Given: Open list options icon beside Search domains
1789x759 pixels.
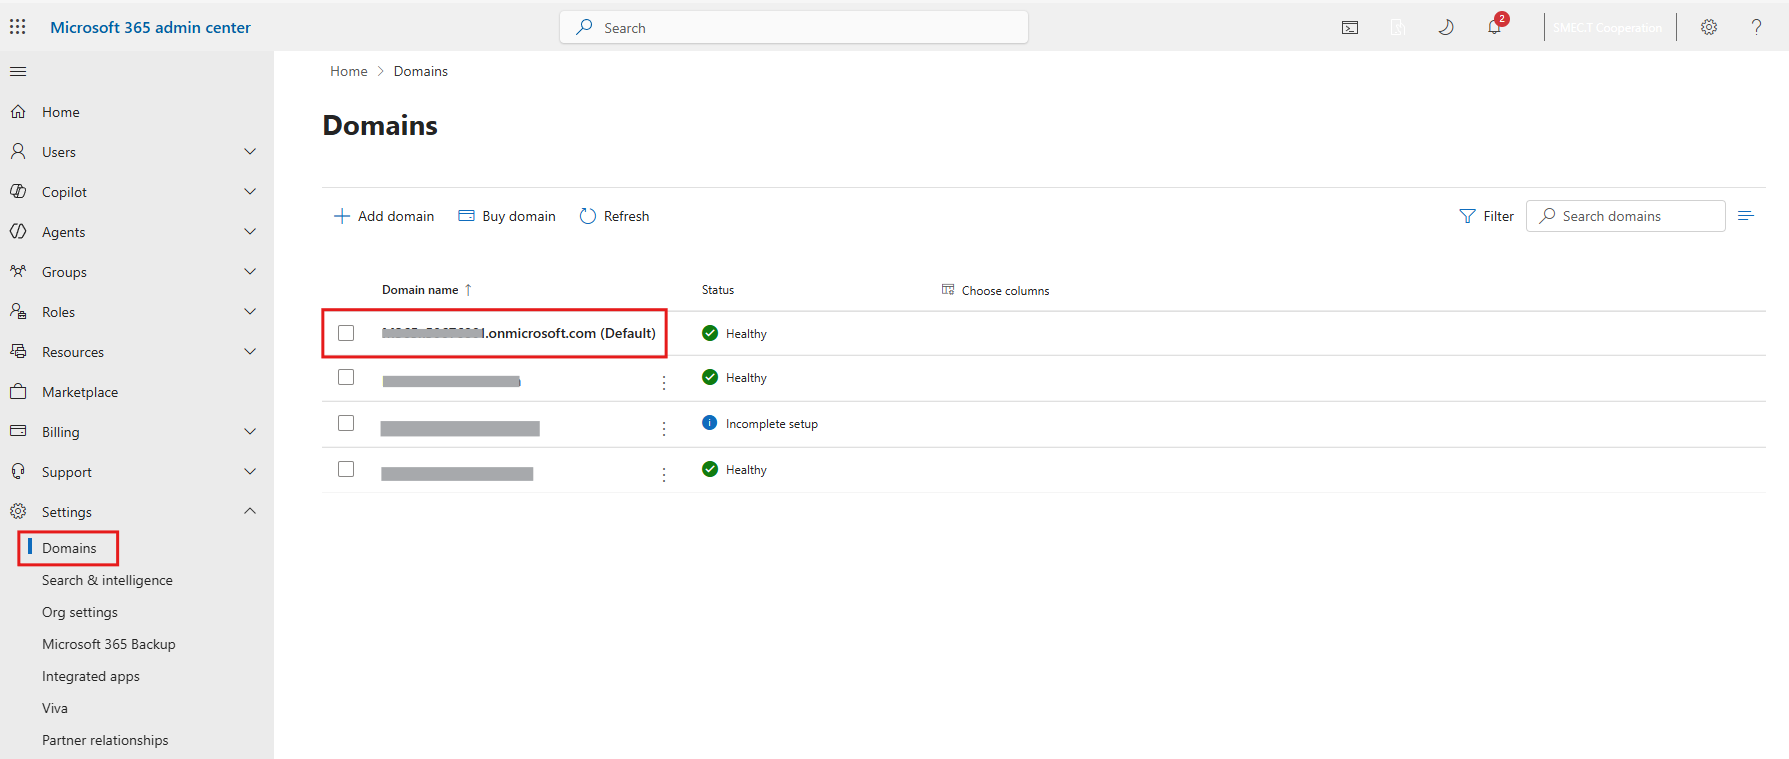Looking at the screenshot, I should tap(1746, 216).
